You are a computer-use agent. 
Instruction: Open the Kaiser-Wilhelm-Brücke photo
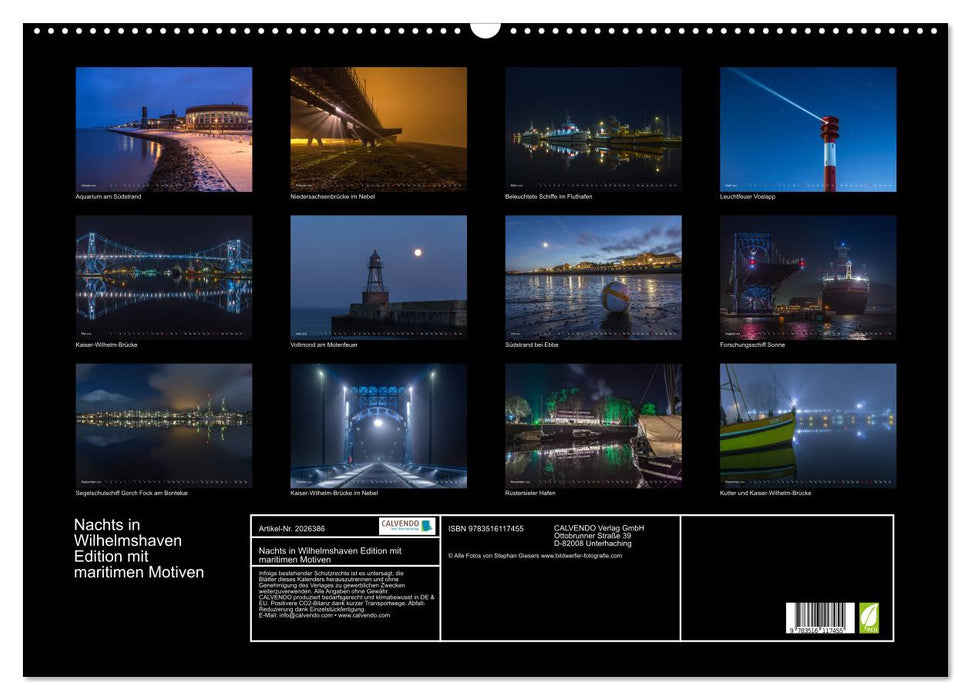(162, 275)
